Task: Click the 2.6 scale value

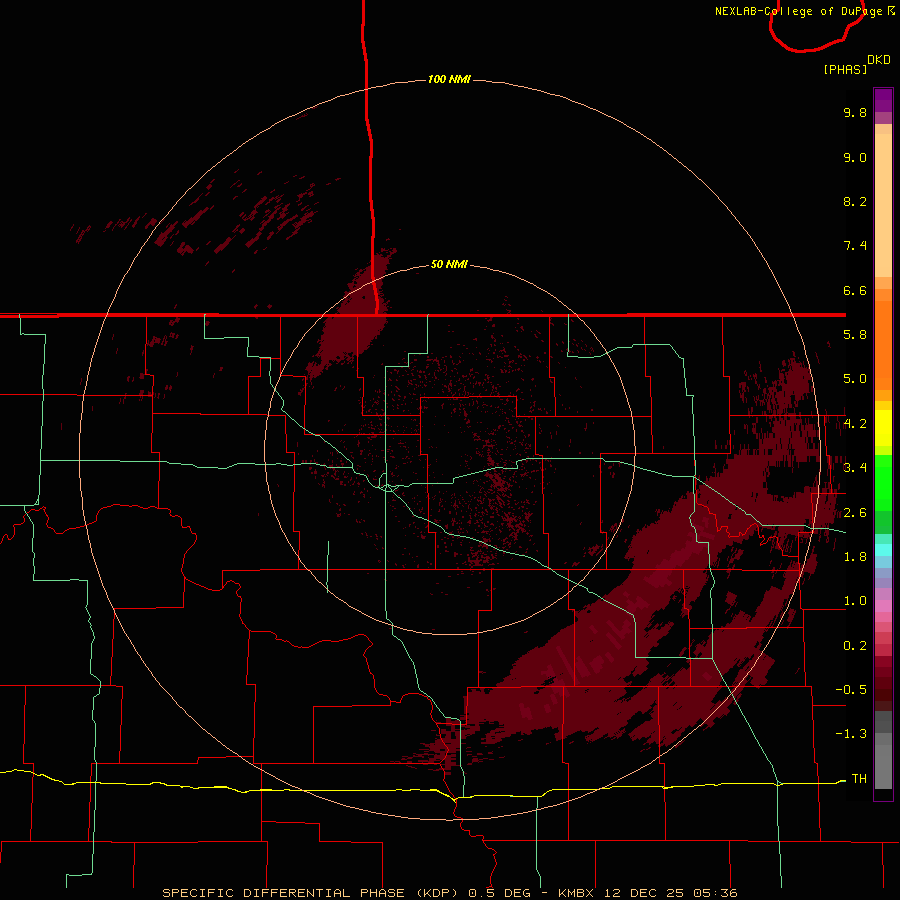Action: (855, 513)
